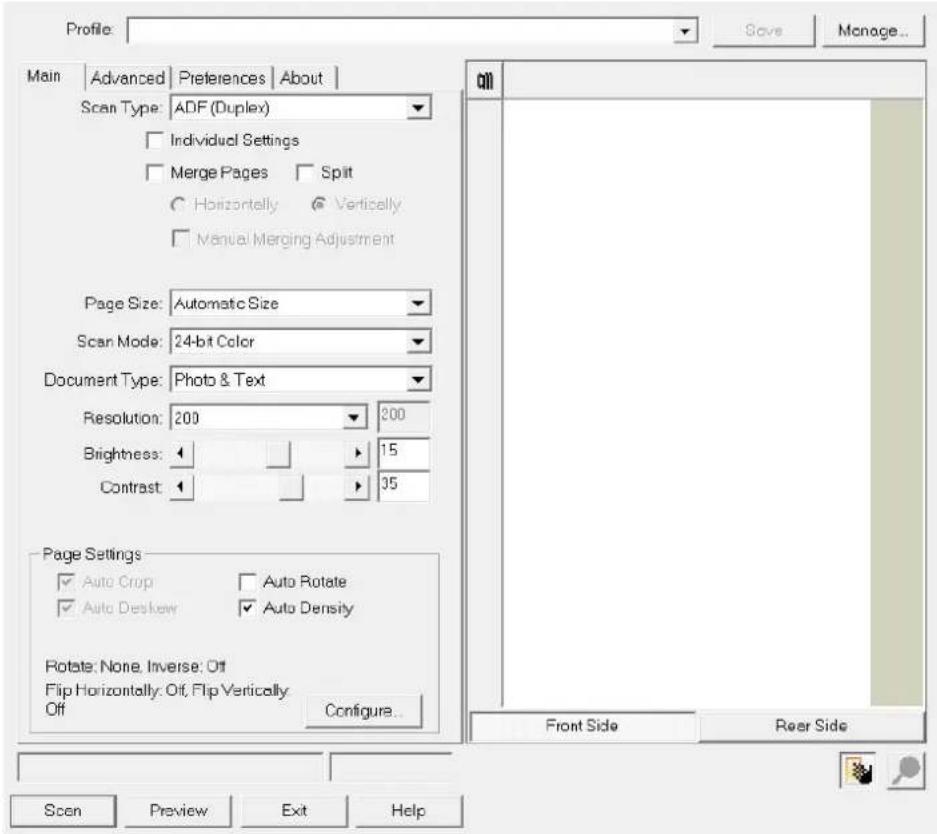Click the 'Rotate: None, Inverse: Off' text
The image size is (937, 834).
pos(135,666)
